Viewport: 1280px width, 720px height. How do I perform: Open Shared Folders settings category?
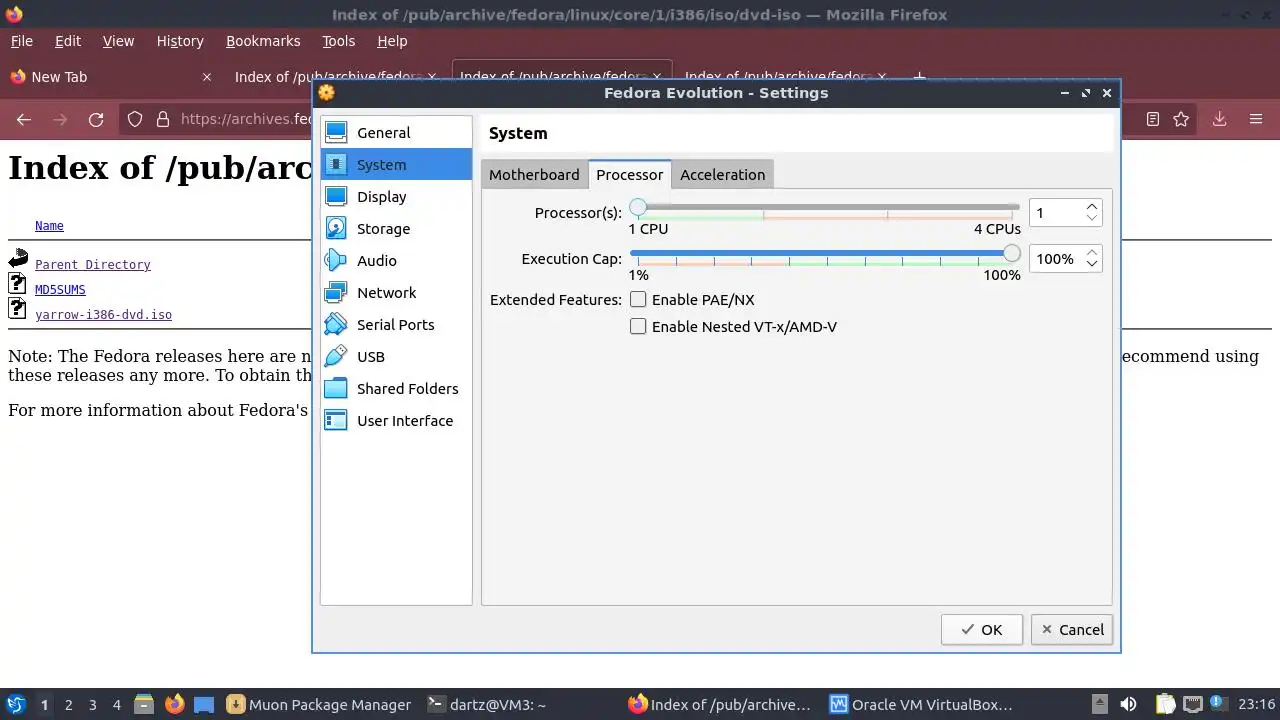(x=396, y=388)
